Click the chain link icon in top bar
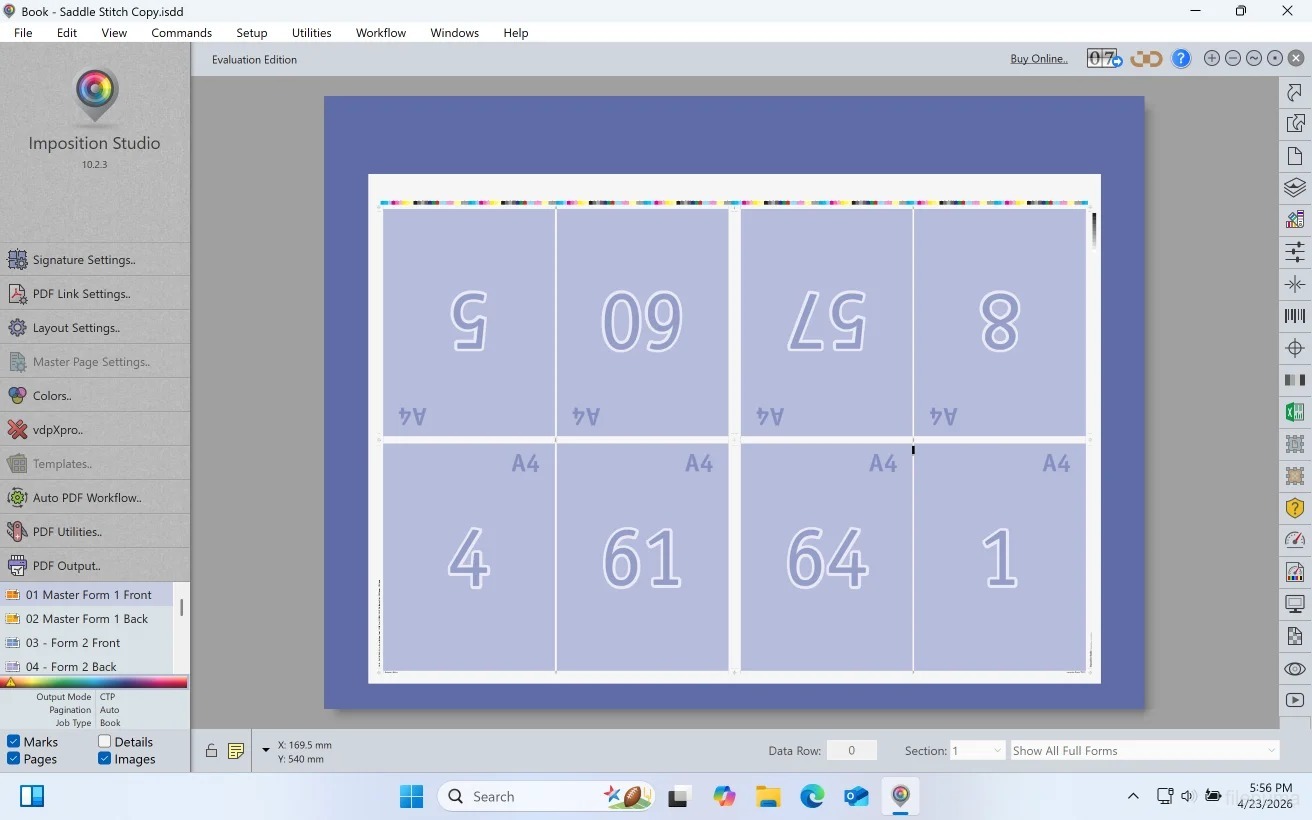 click(1146, 59)
